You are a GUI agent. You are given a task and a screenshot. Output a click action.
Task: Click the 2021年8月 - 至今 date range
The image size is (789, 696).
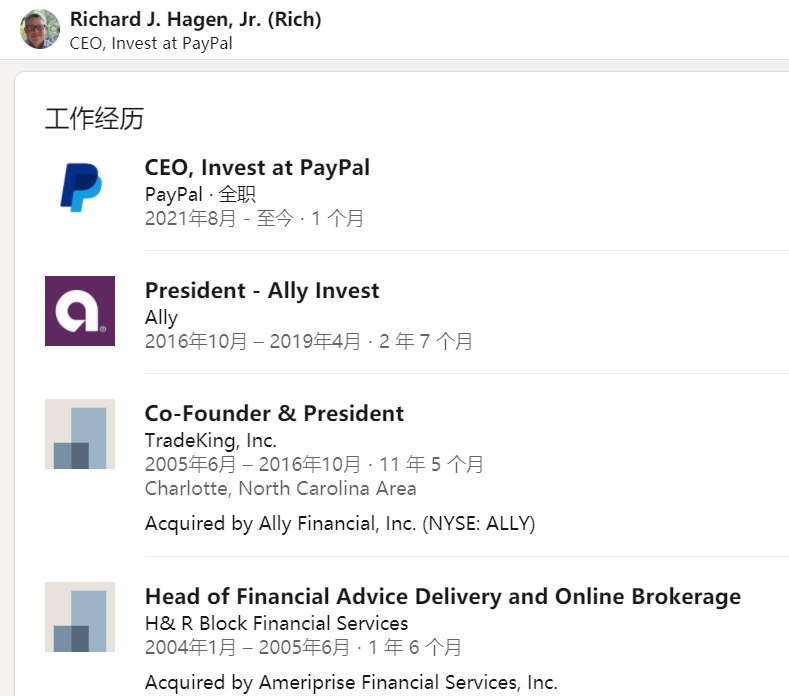pyautogui.click(x=219, y=218)
